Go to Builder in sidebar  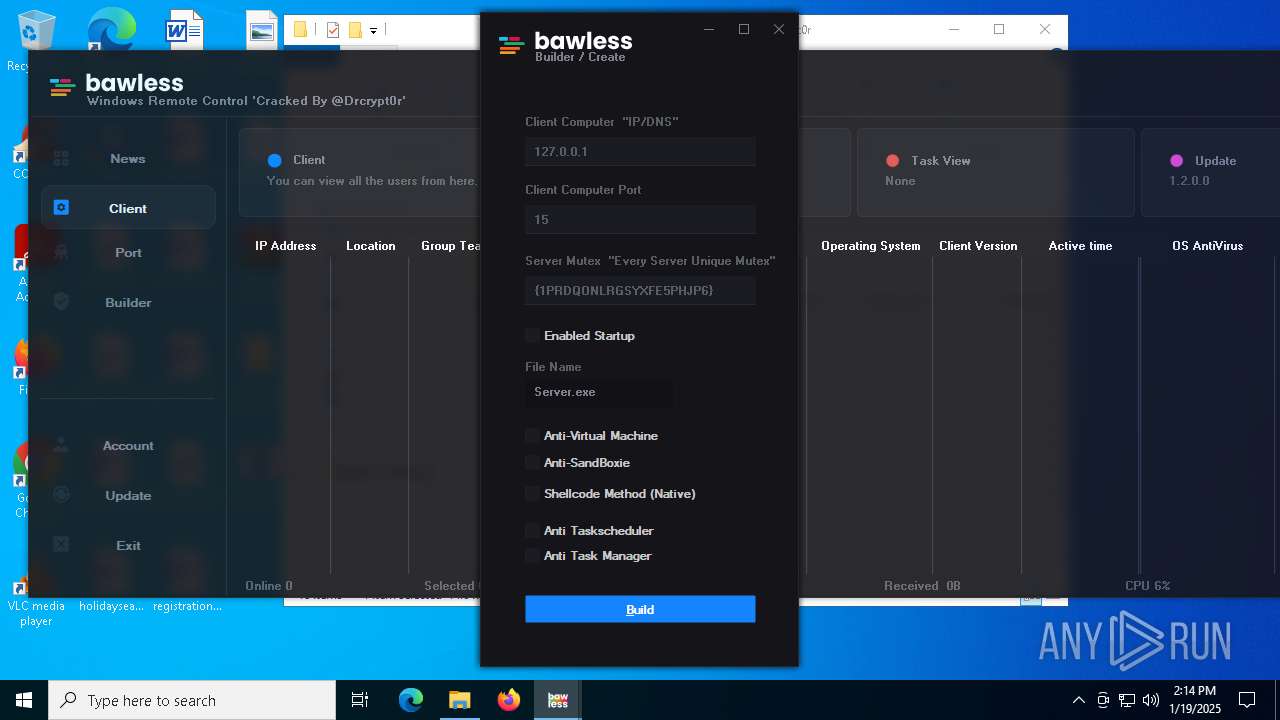[x=128, y=302]
